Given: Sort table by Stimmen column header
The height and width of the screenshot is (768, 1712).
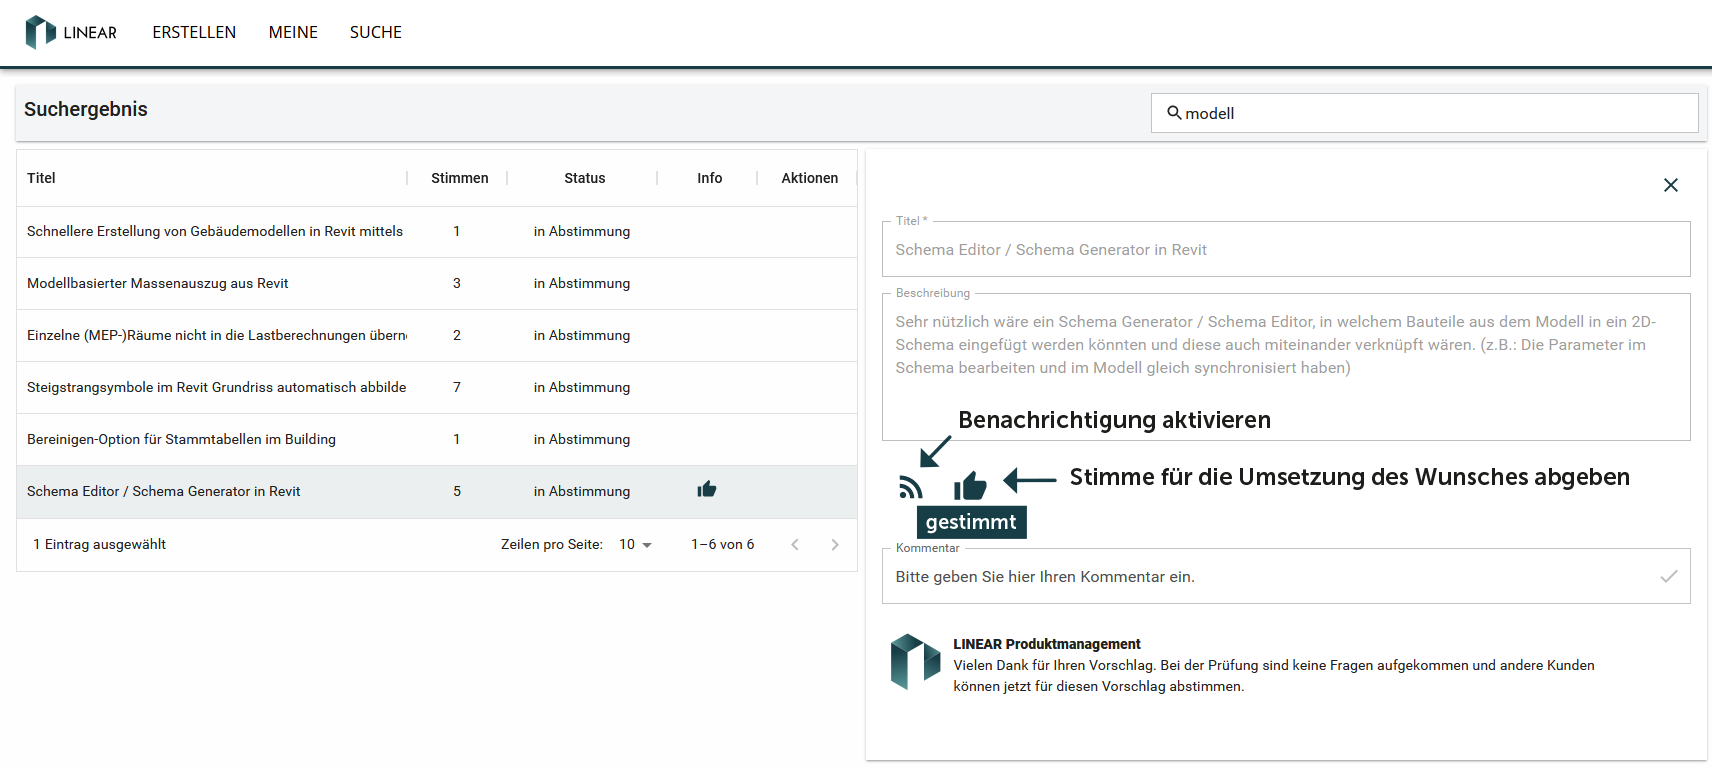Looking at the screenshot, I should click(x=459, y=178).
